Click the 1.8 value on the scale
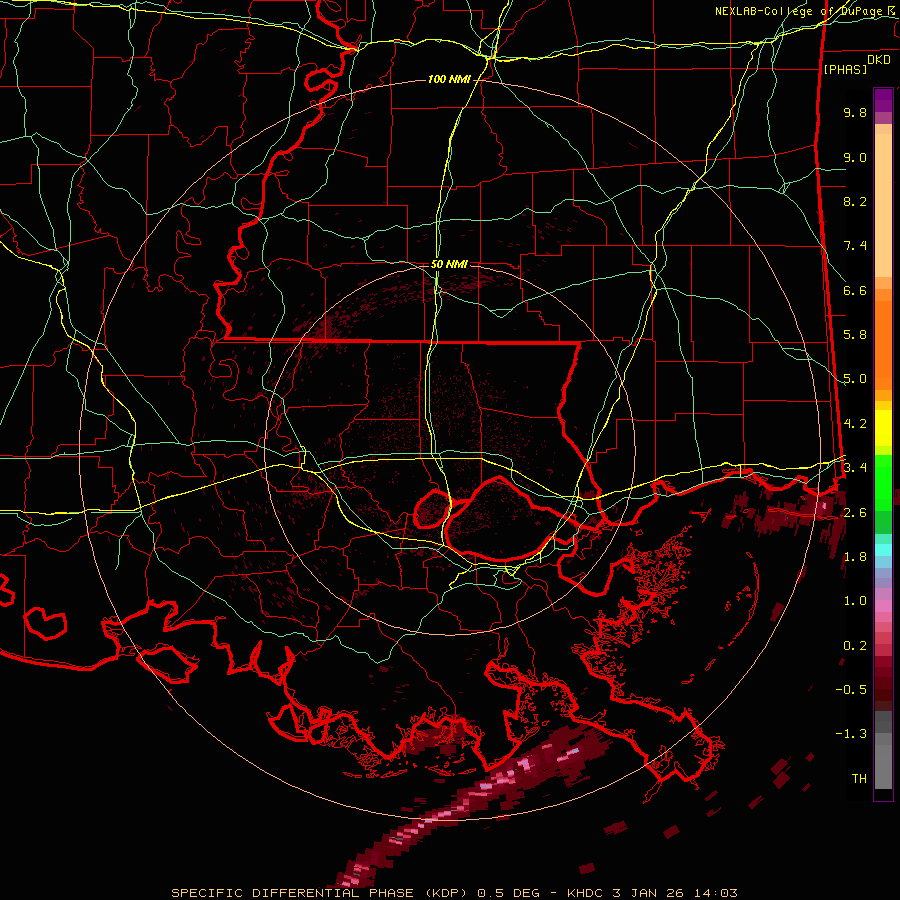Viewport: 900px width, 900px height. 855,557
